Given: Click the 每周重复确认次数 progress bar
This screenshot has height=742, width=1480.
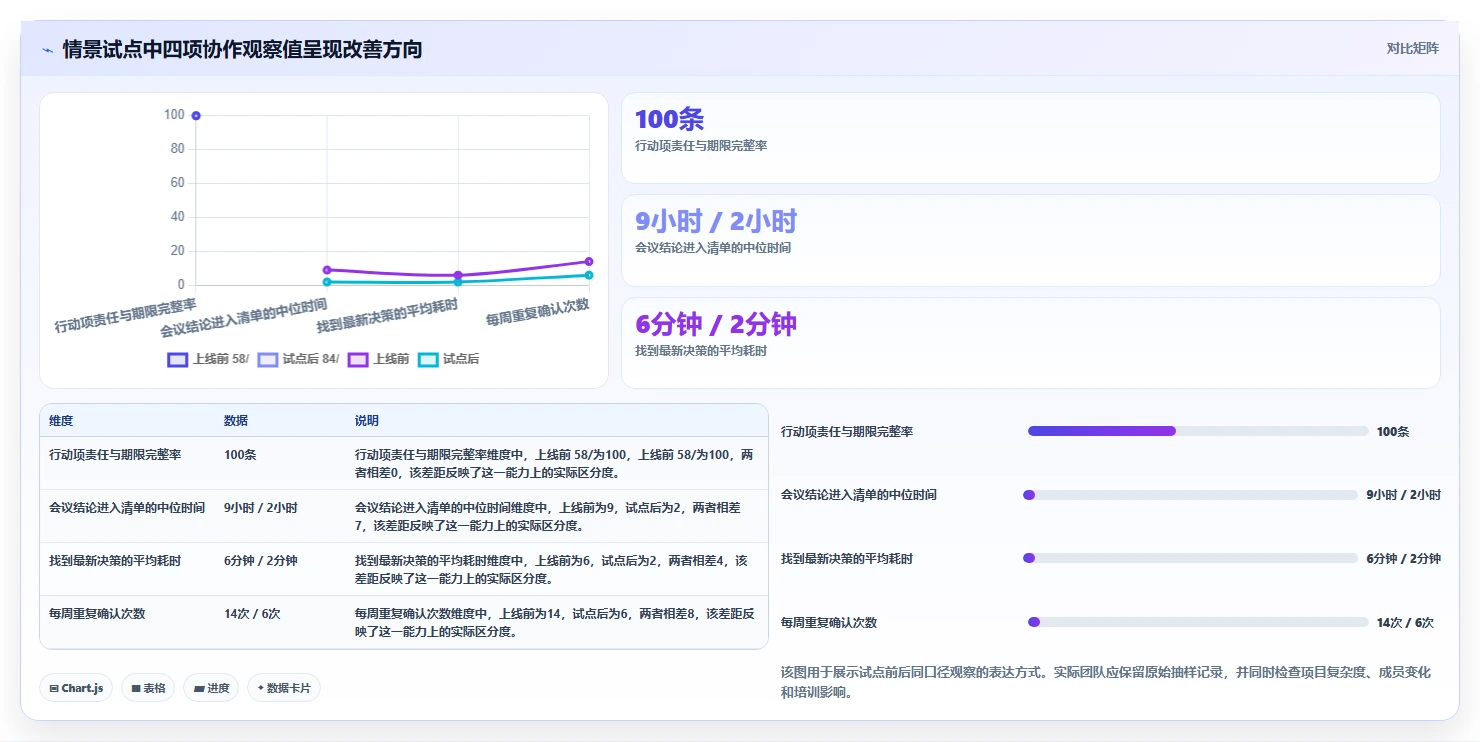Looking at the screenshot, I should pos(1198,622).
